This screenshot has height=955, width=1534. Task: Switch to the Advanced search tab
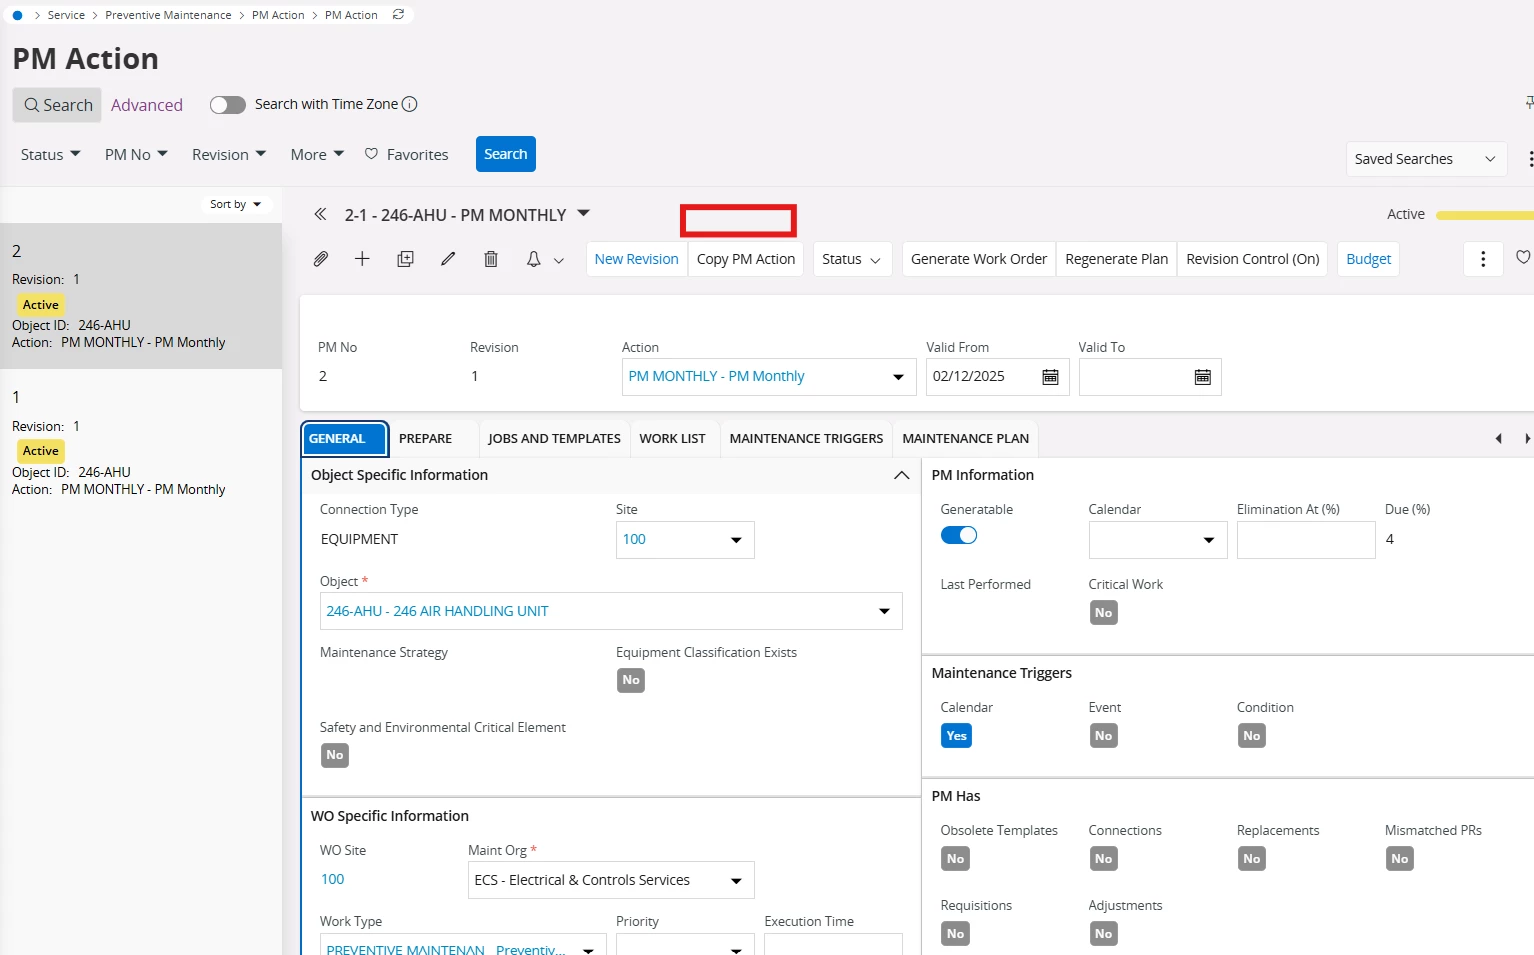click(147, 105)
